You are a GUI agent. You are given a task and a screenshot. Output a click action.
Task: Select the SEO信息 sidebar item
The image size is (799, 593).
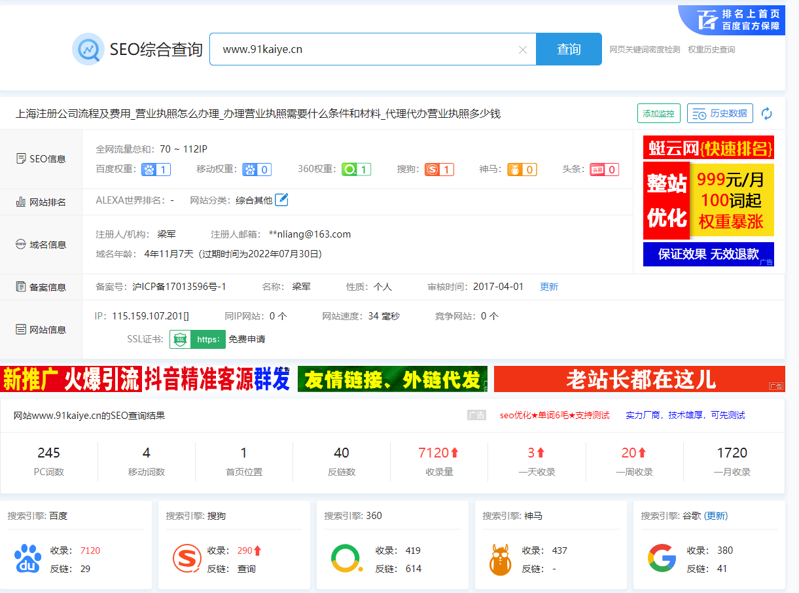pyautogui.click(x=41, y=159)
